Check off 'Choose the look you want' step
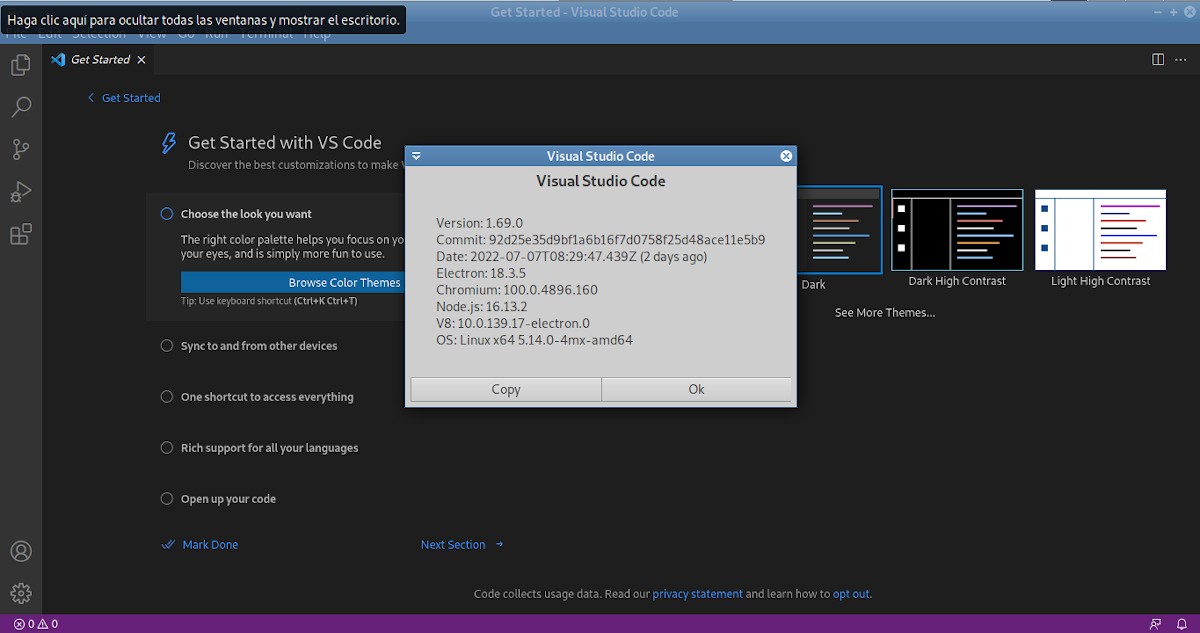1200x633 pixels. point(167,214)
